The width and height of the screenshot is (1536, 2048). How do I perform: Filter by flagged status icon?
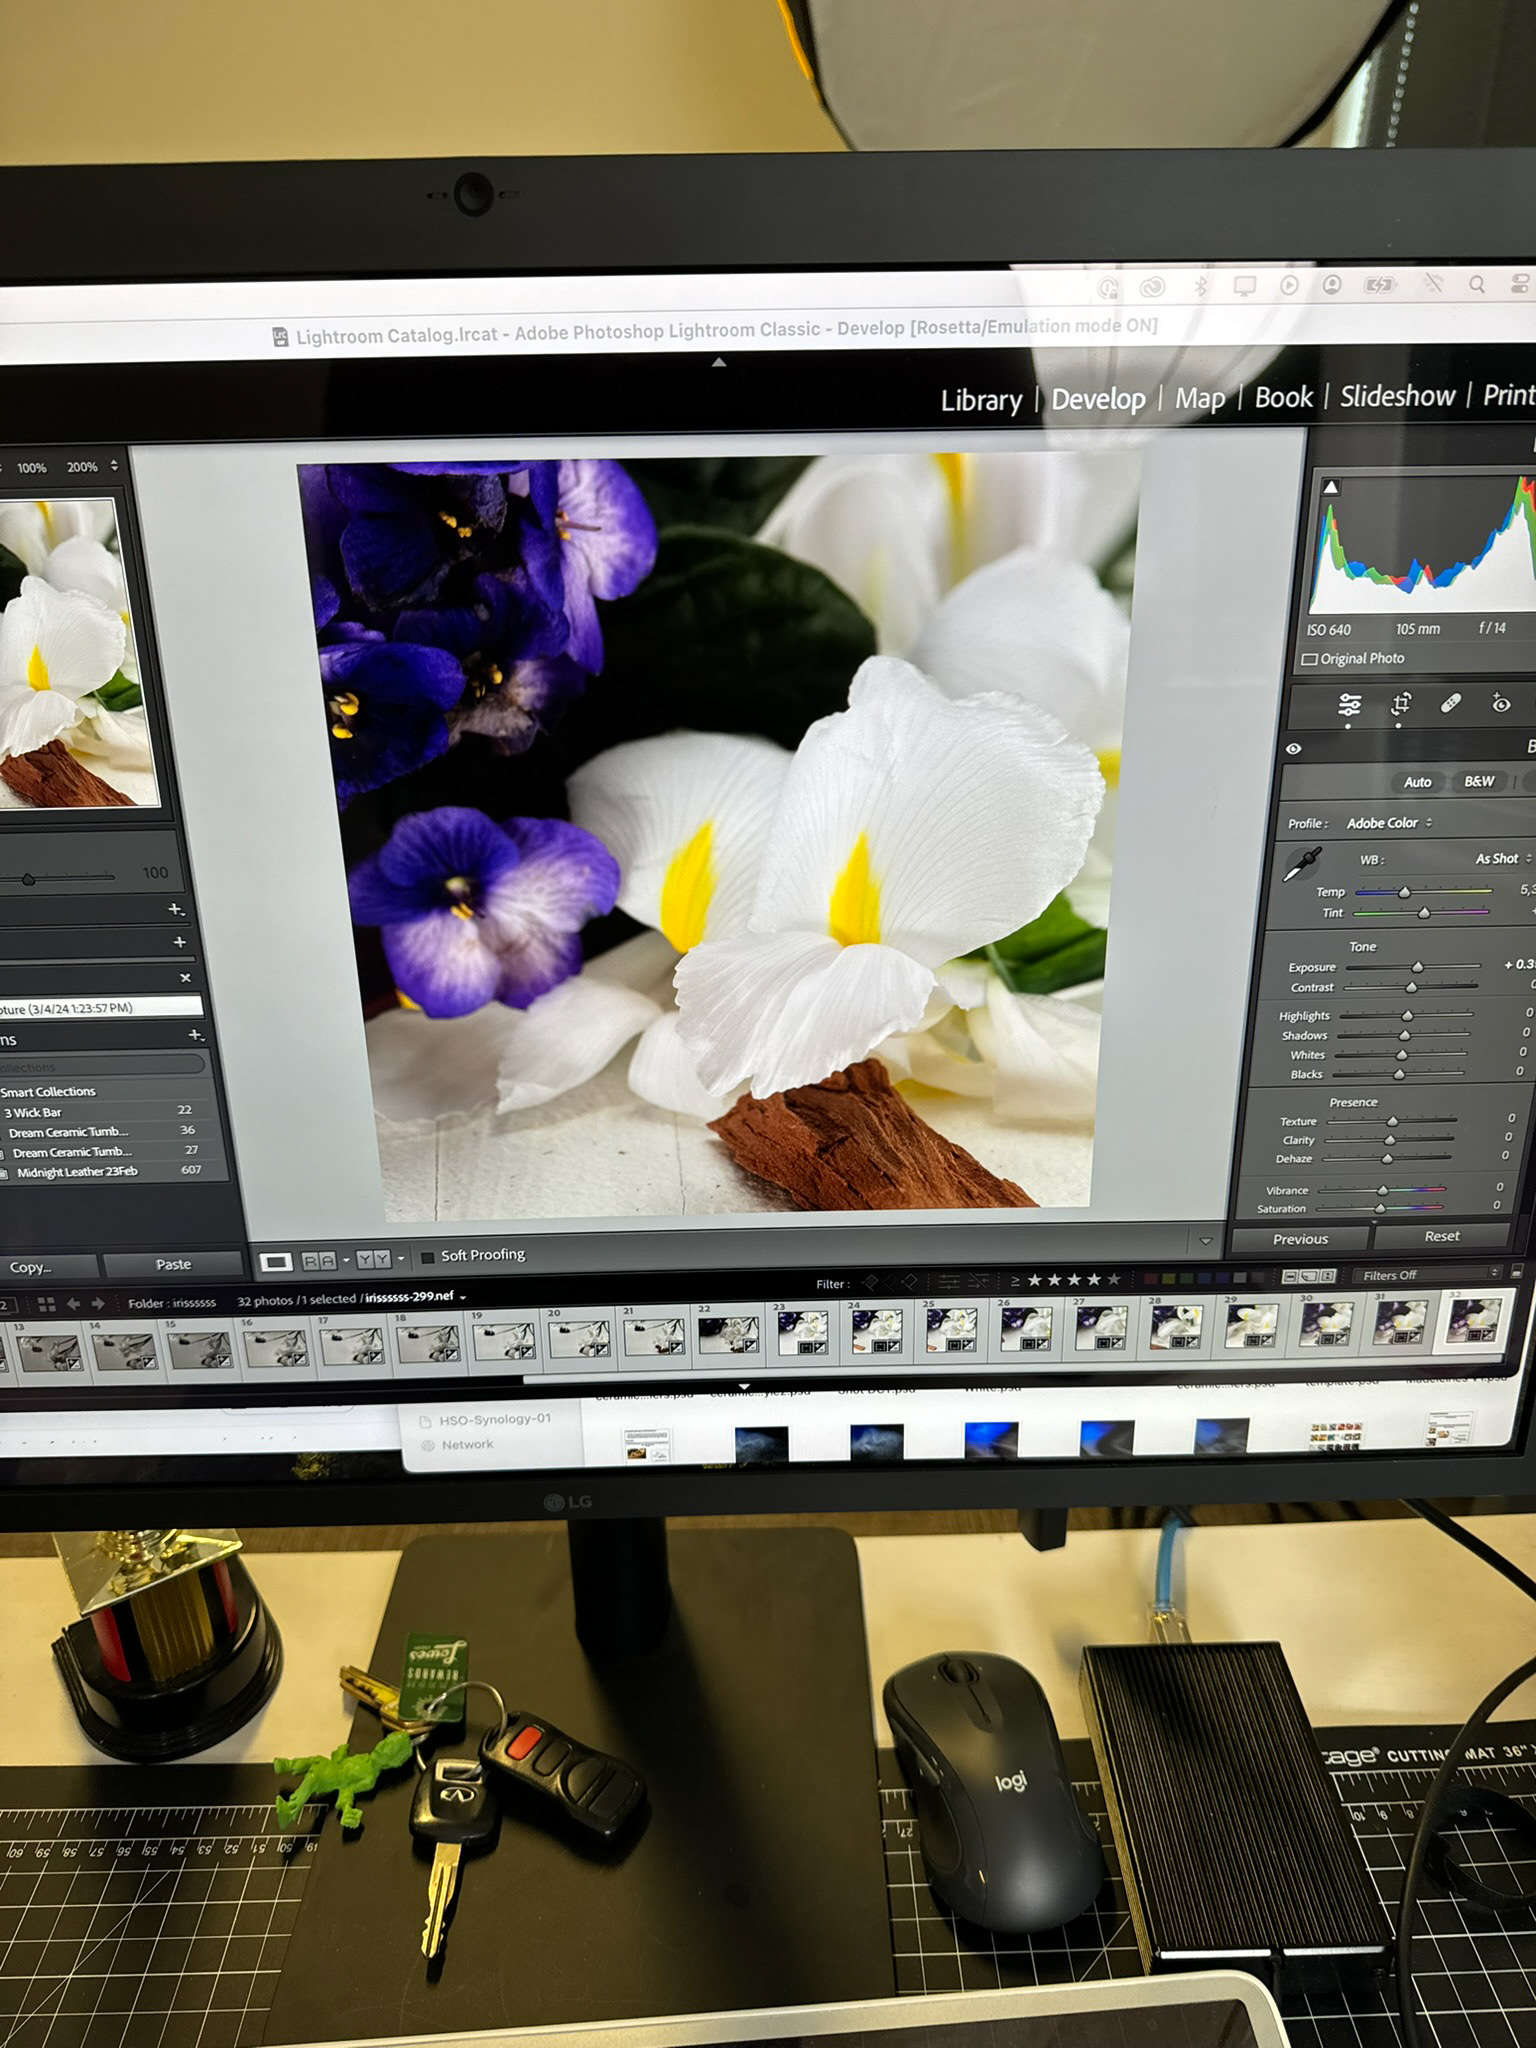[x=870, y=1282]
